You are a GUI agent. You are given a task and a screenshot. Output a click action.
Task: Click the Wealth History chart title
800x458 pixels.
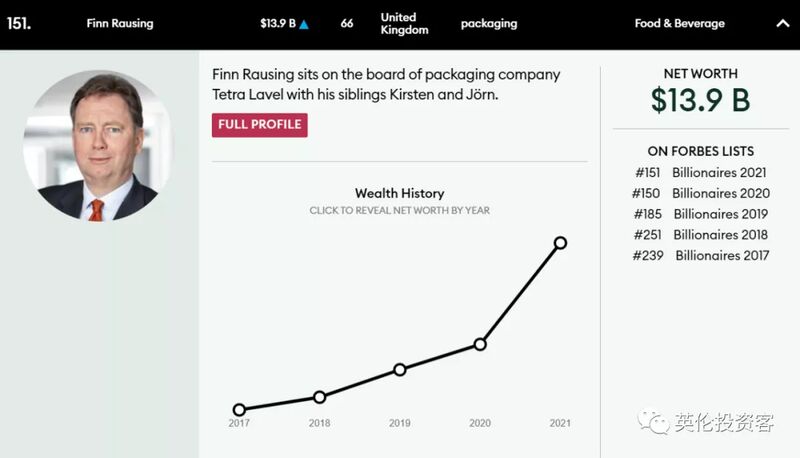click(x=399, y=193)
